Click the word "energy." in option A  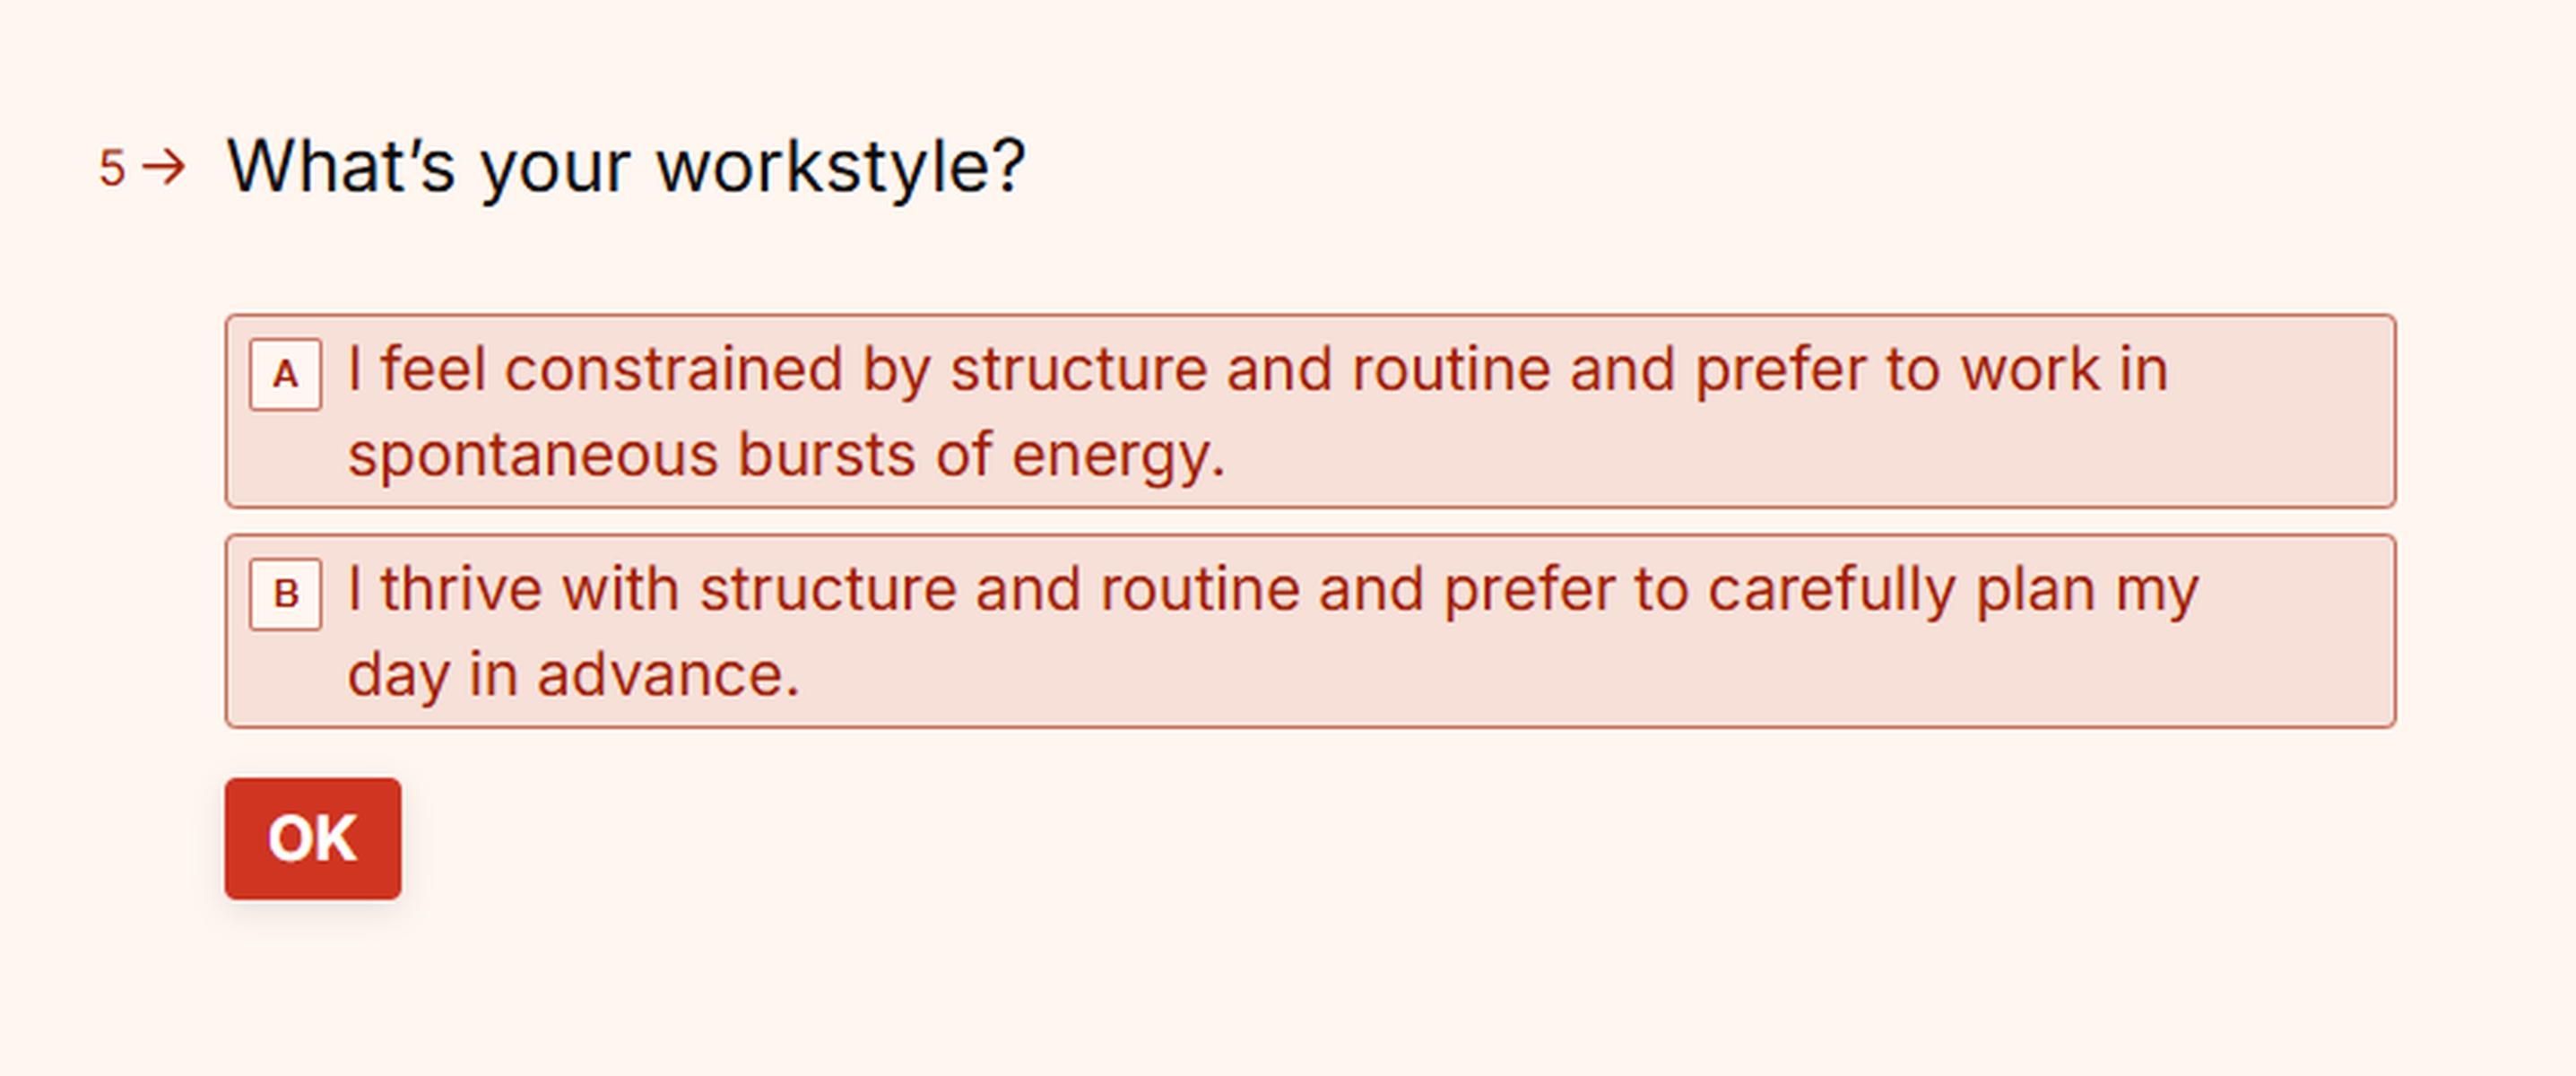1118,456
